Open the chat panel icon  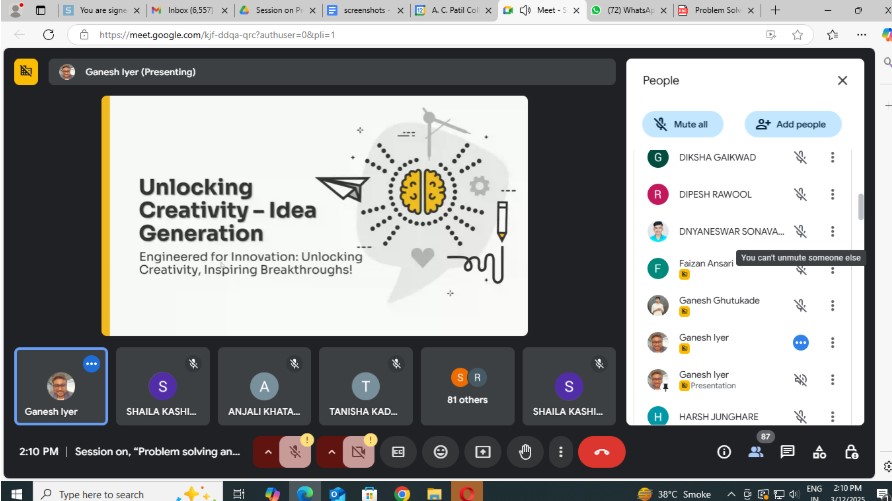coord(787,452)
